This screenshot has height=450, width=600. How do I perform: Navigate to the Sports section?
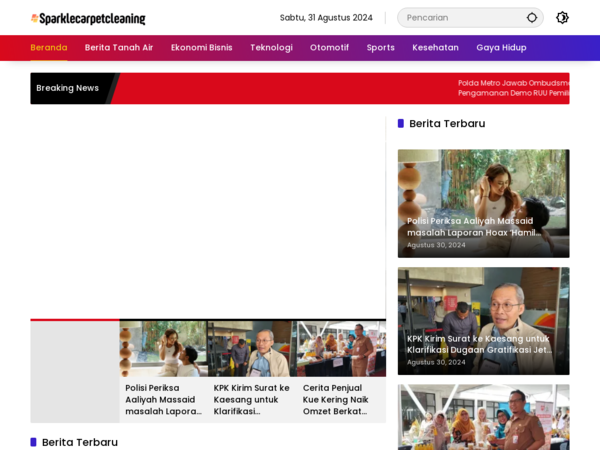pyautogui.click(x=380, y=47)
